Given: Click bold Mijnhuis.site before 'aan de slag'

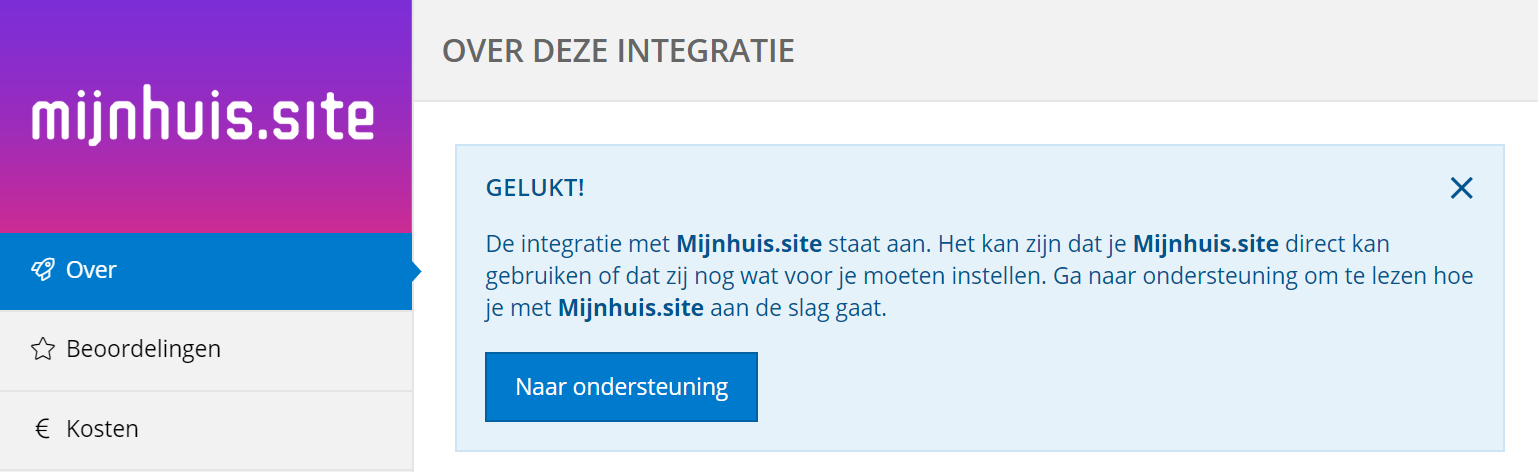Looking at the screenshot, I should [630, 309].
